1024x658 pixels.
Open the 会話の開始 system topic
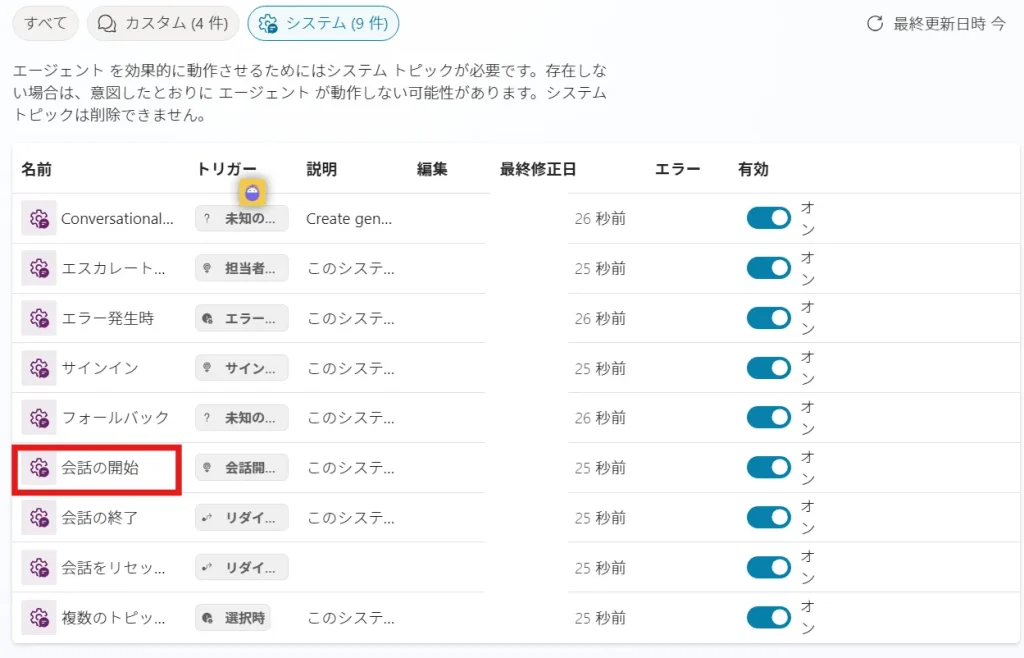(x=99, y=468)
